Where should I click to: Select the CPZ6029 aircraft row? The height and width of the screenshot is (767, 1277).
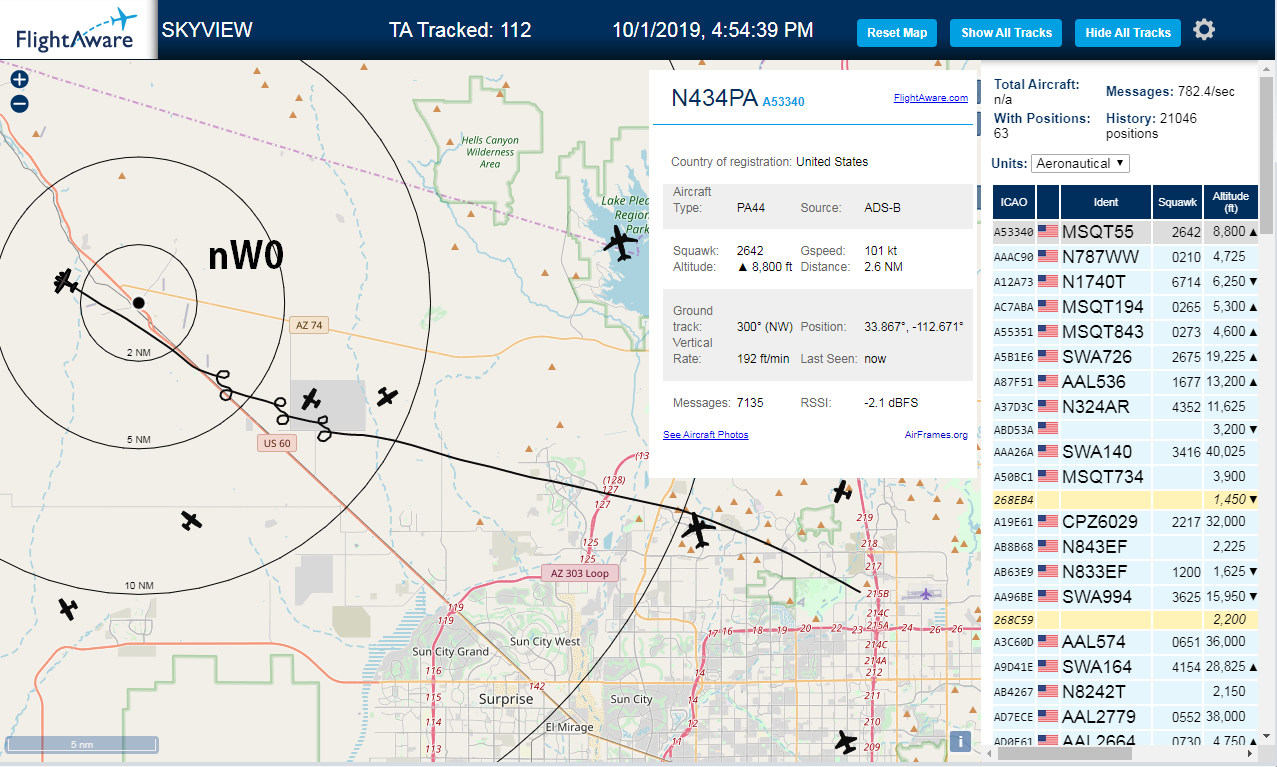point(1126,521)
